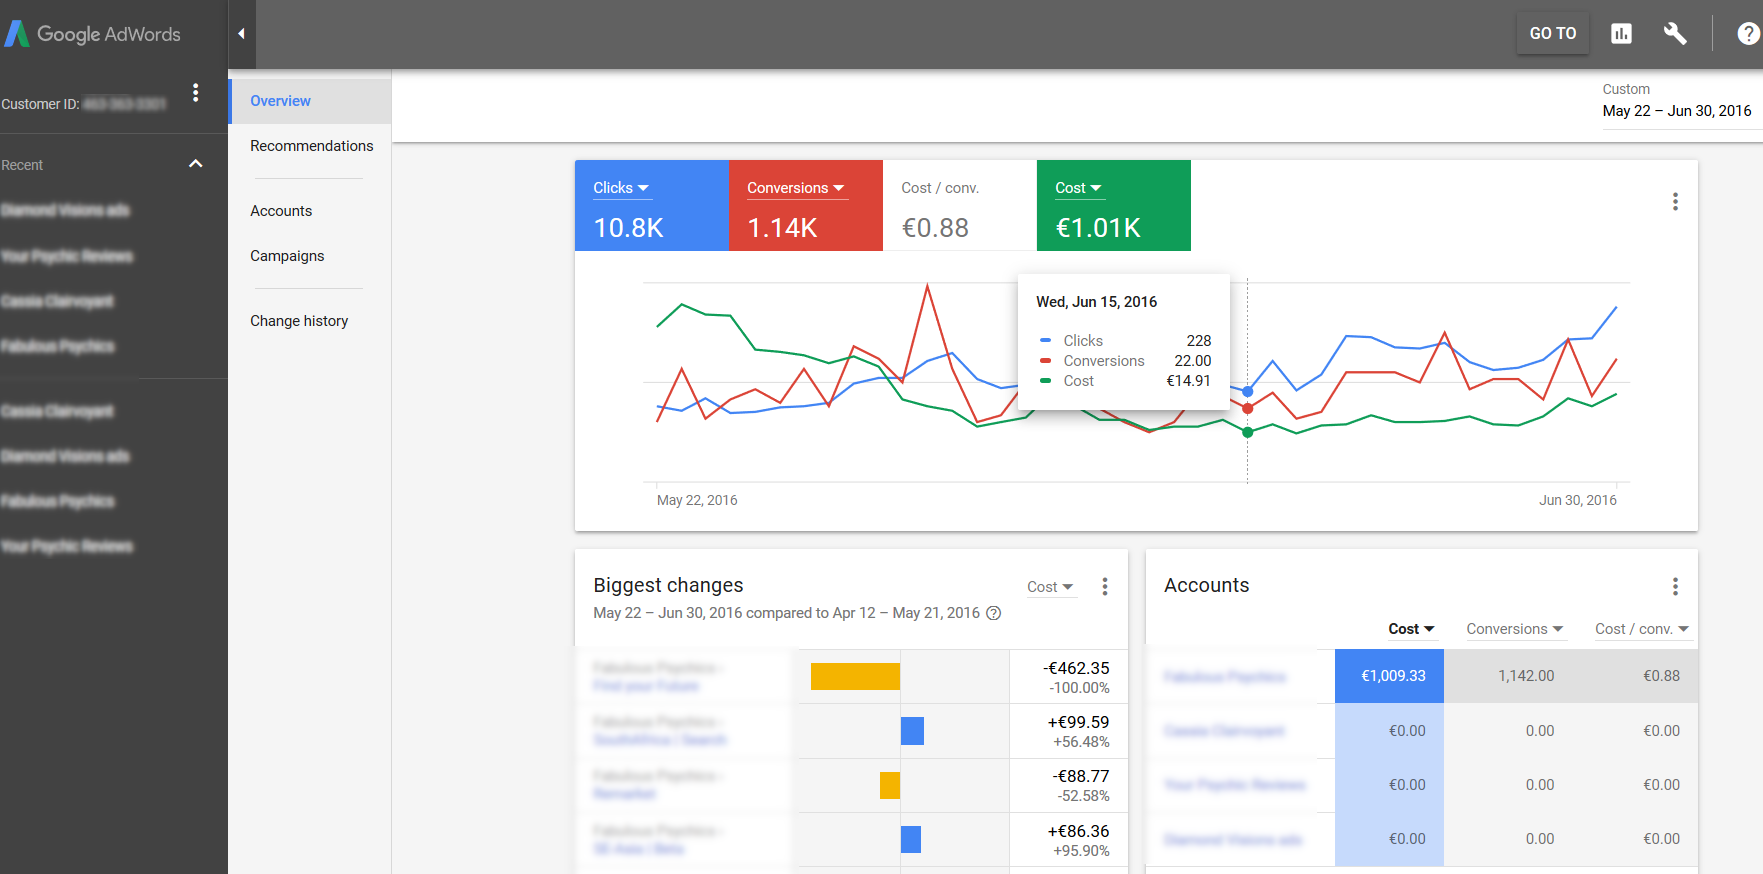Click the -€462.35 change value
The image size is (1763, 874).
1076,668
